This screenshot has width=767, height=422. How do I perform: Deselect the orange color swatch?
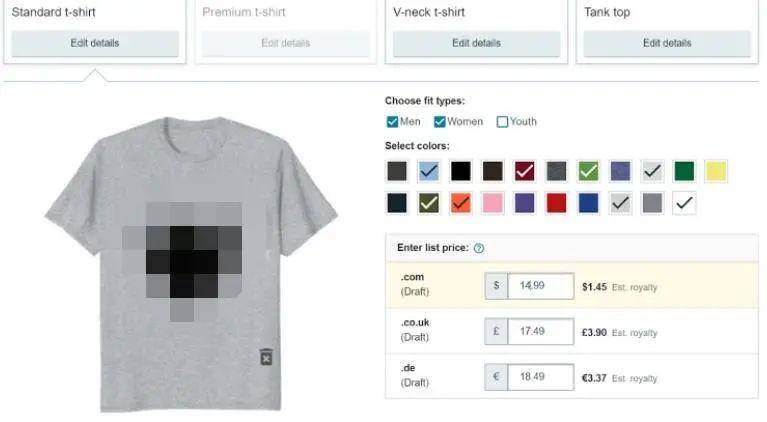point(461,203)
